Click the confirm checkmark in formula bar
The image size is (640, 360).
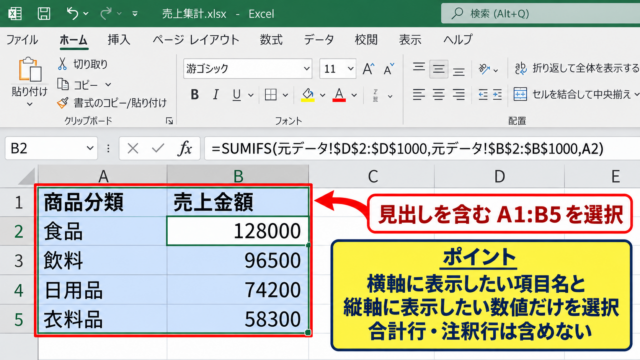[x=158, y=148]
